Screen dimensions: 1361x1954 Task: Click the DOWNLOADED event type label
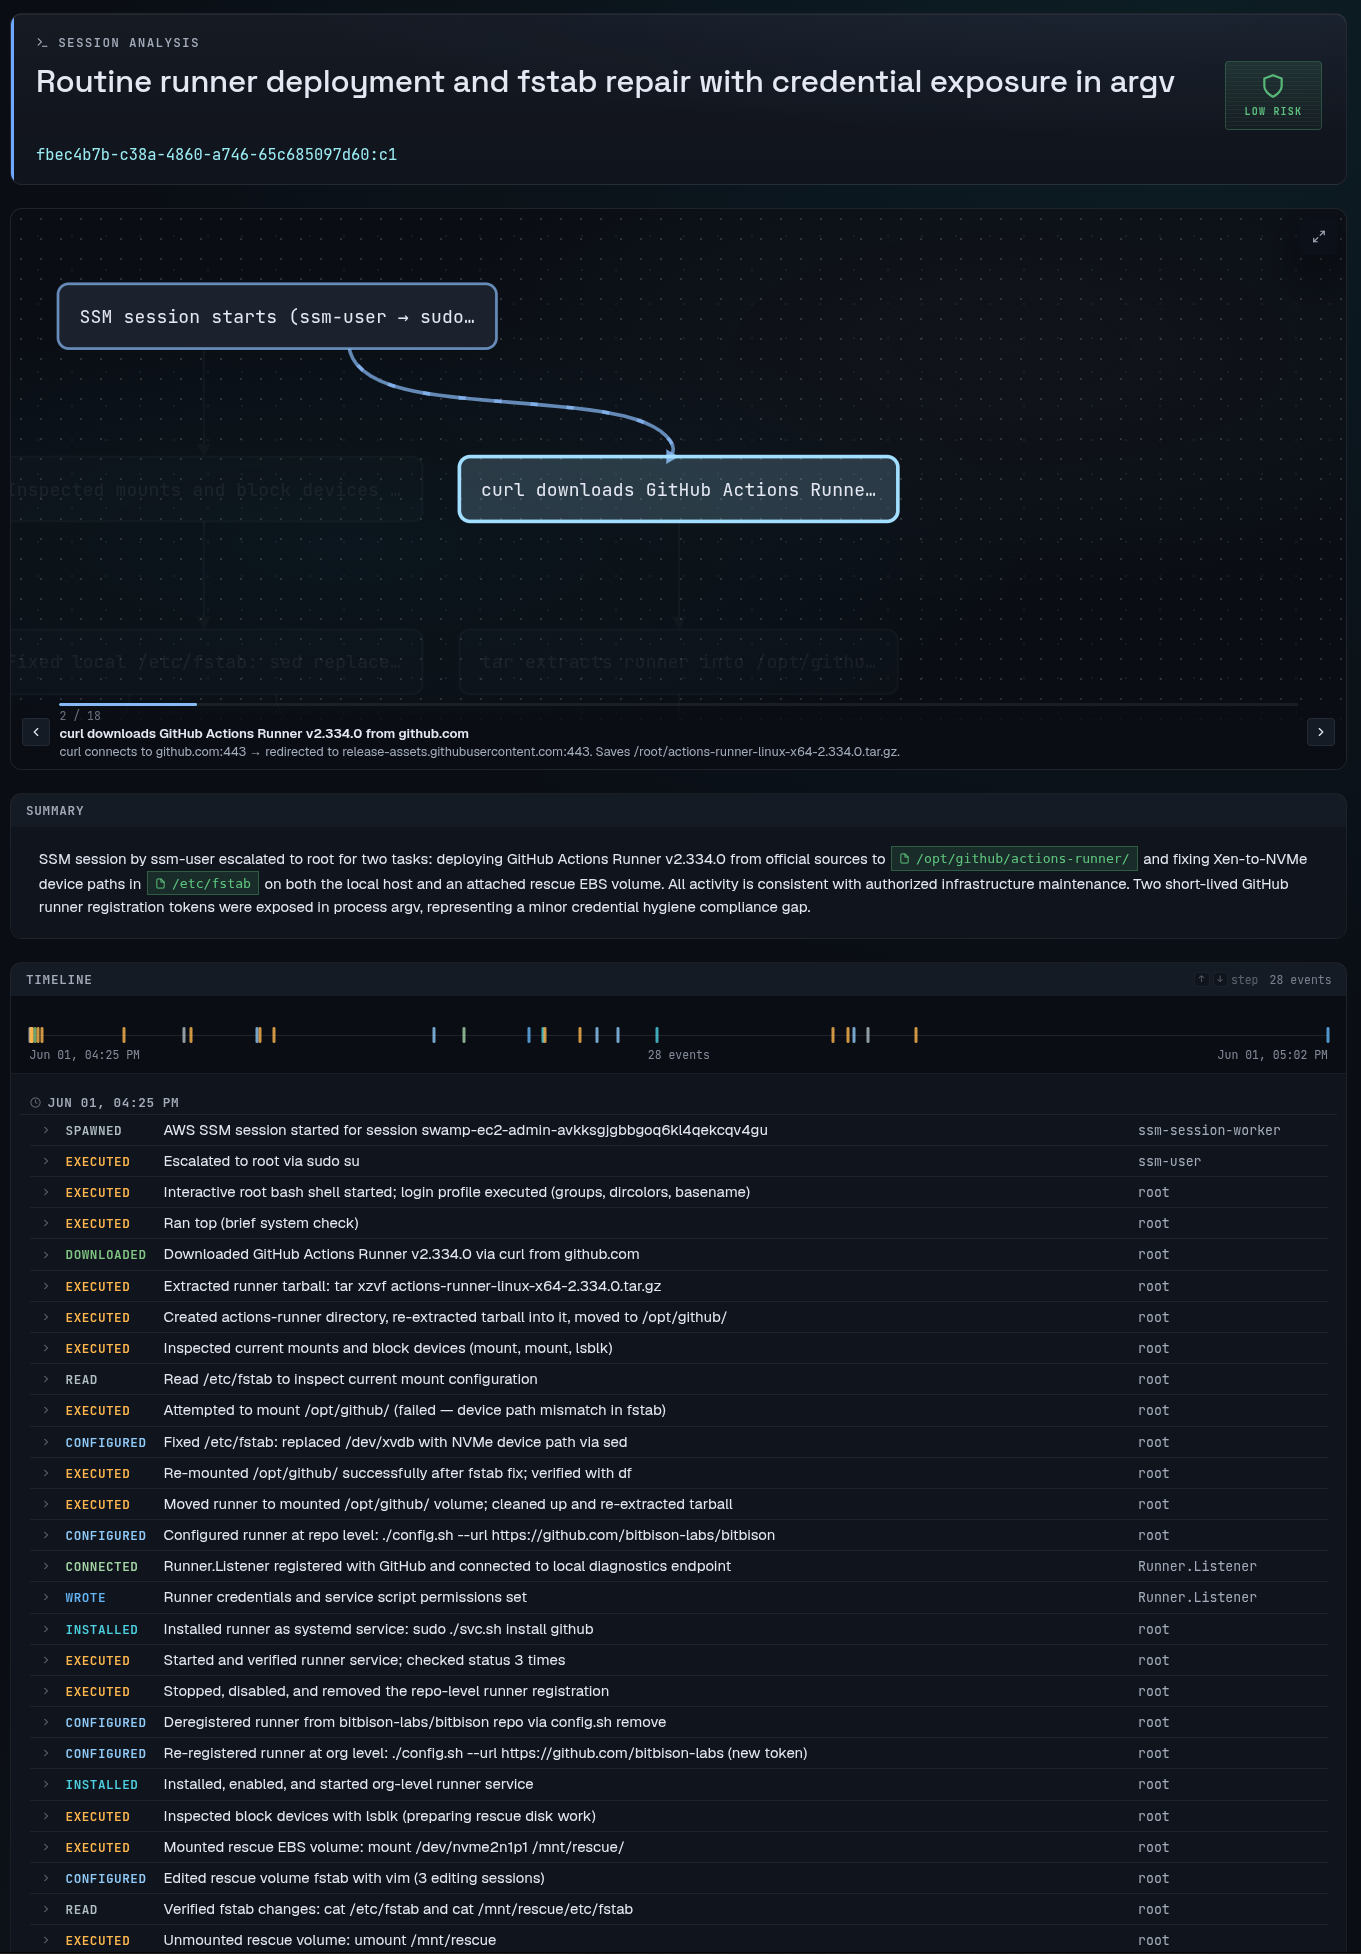coord(106,1255)
